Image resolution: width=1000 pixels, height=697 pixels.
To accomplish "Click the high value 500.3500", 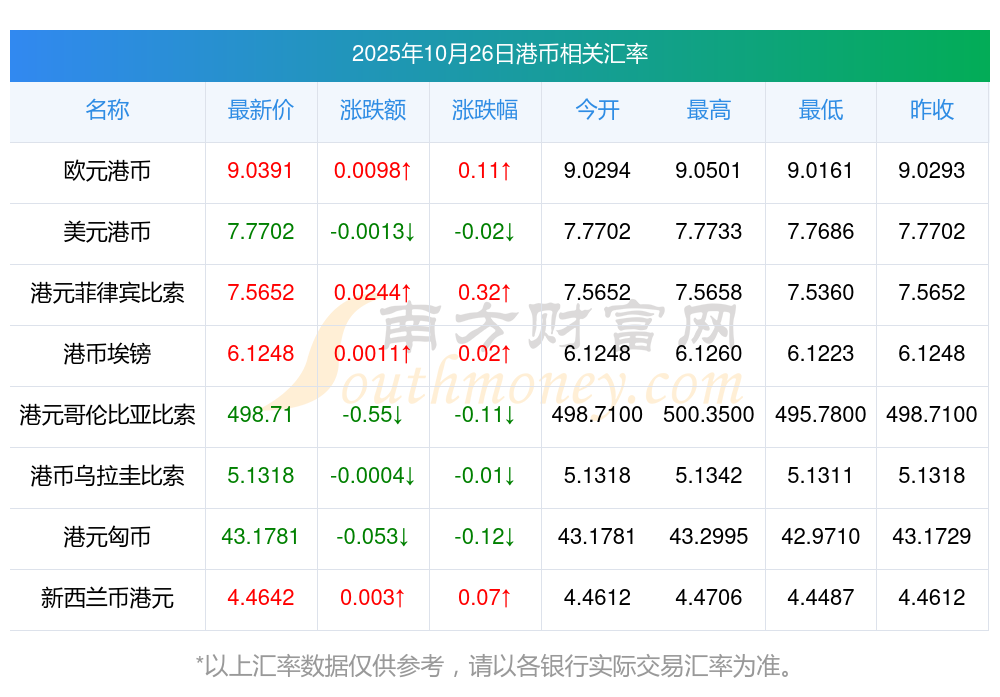I will point(709,415).
